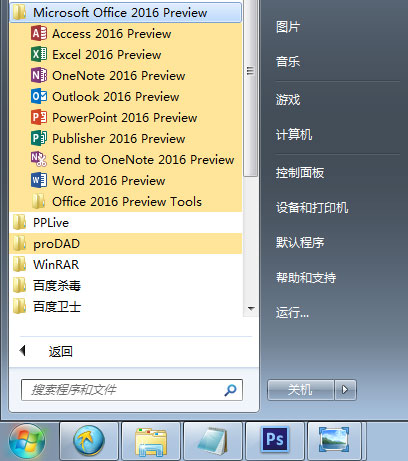Click the PowerPoint 2016 Preview icon

39,117
